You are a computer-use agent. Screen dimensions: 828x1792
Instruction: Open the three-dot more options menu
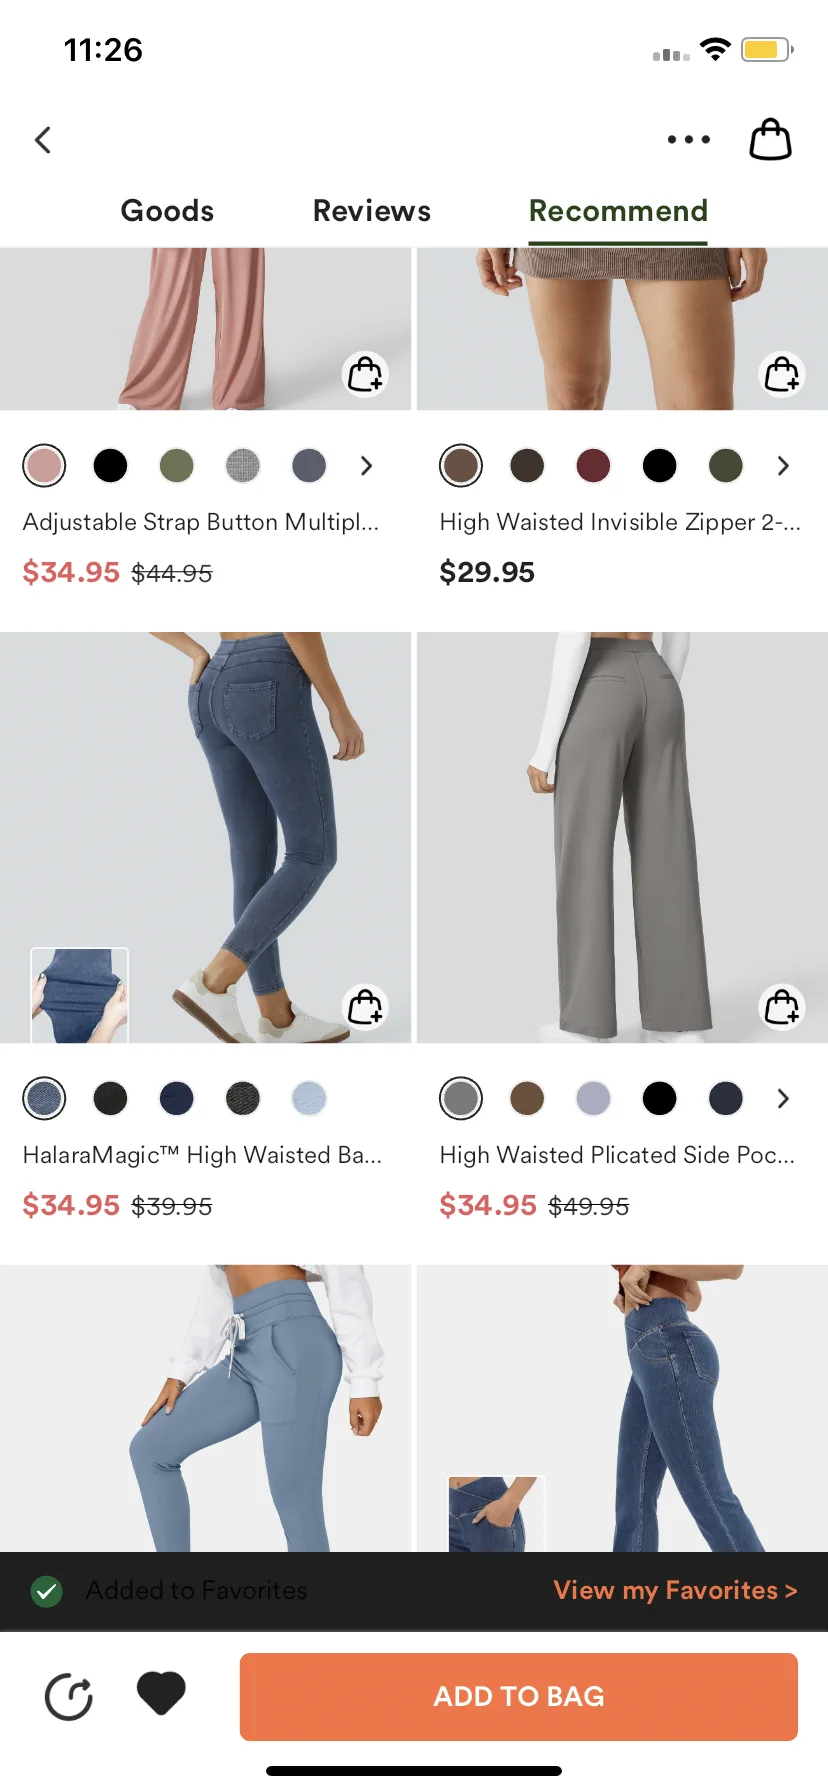tap(689, 140)
